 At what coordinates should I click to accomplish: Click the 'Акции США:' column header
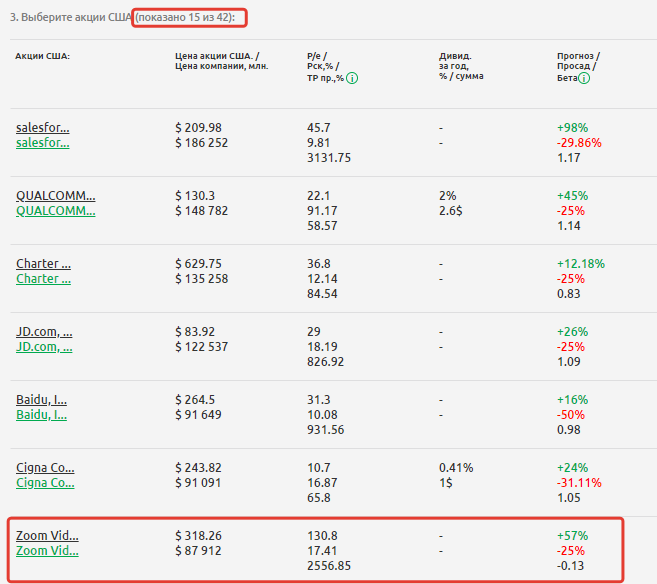(x=42, y=56)
